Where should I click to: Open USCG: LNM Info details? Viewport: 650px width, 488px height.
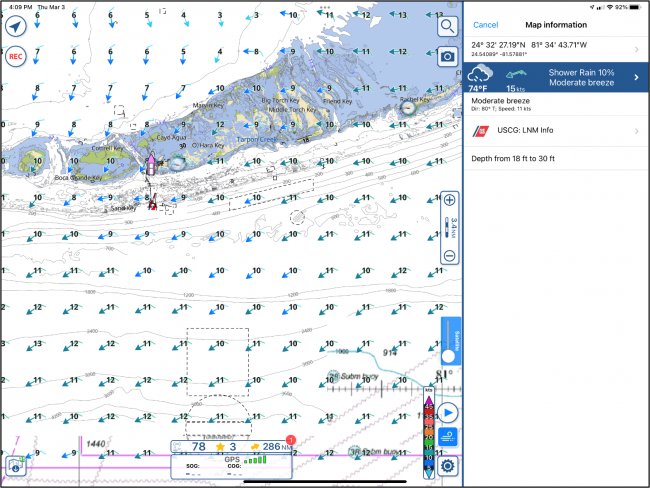(x=556, y=131)
